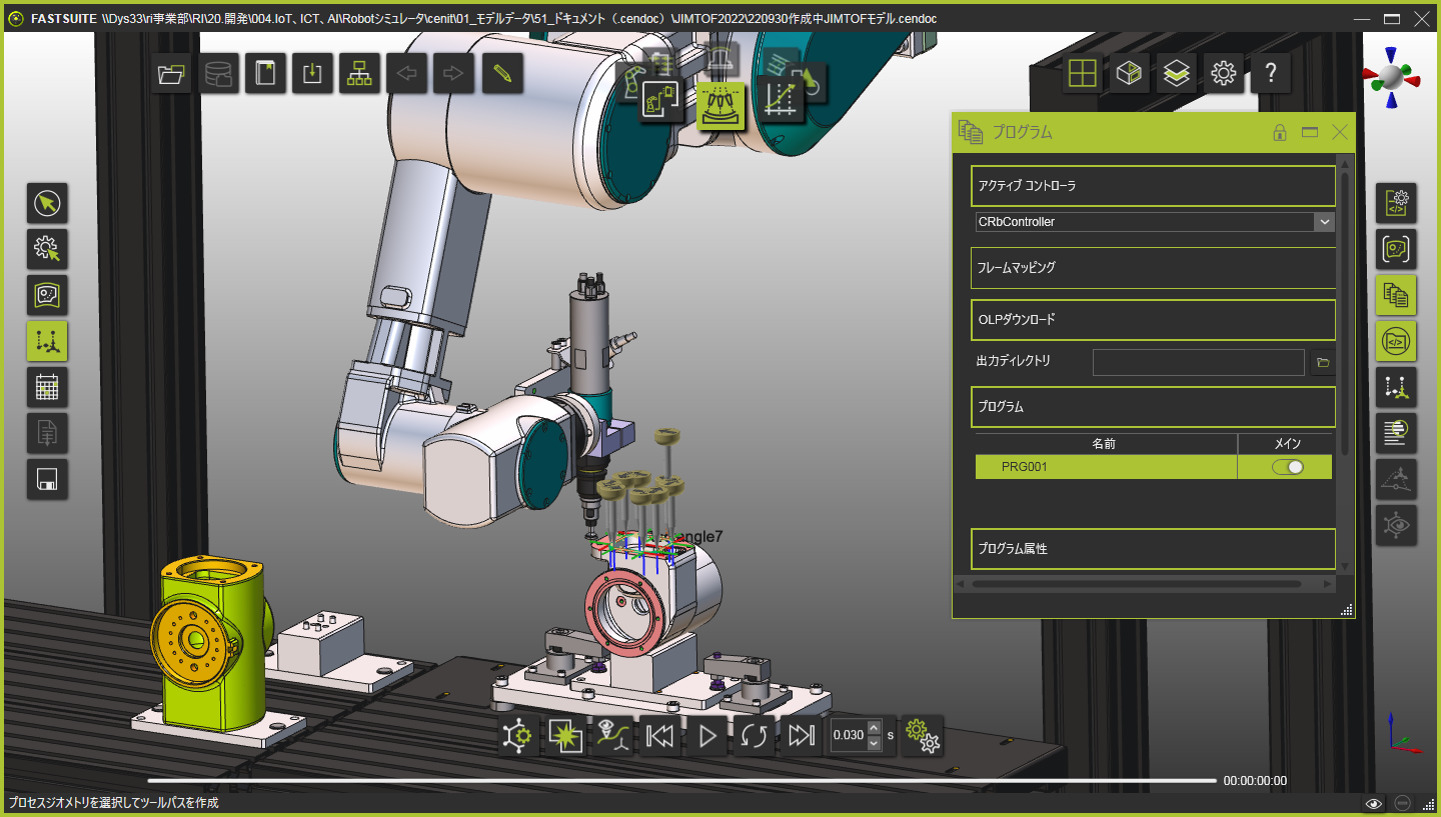This screenshot has height=817, width=1441.
Task: Expand the フレームマッピング section
Action: pos(1153,268)
